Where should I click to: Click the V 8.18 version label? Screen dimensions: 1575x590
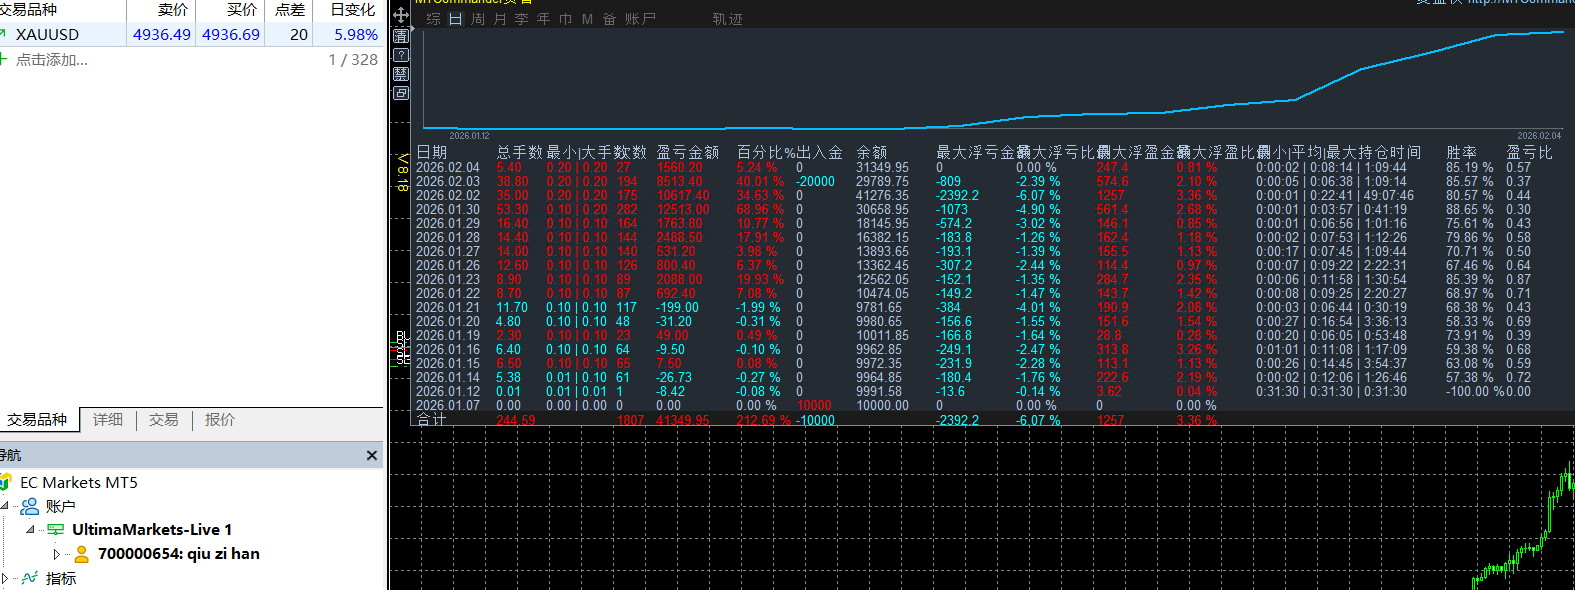402,172
